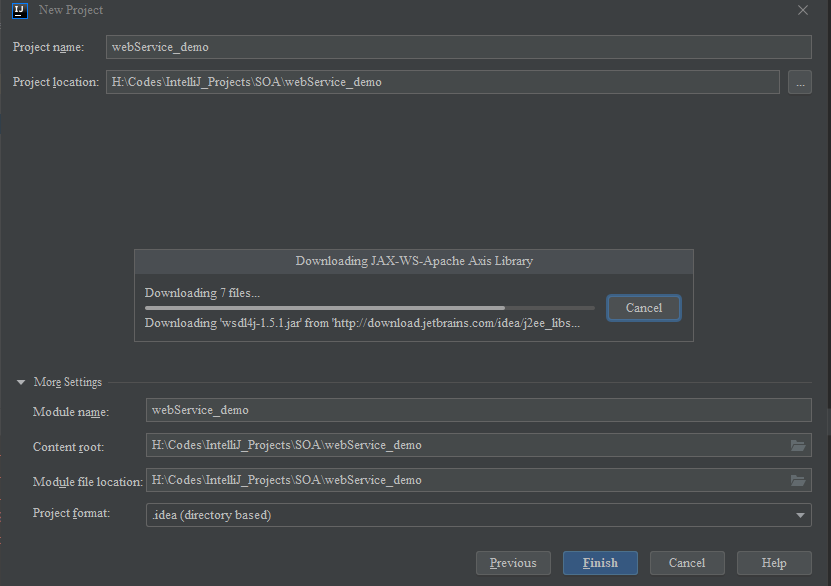This screenshot has height=586, width=831.
Task: Click the Project name label
Action: 48,47
